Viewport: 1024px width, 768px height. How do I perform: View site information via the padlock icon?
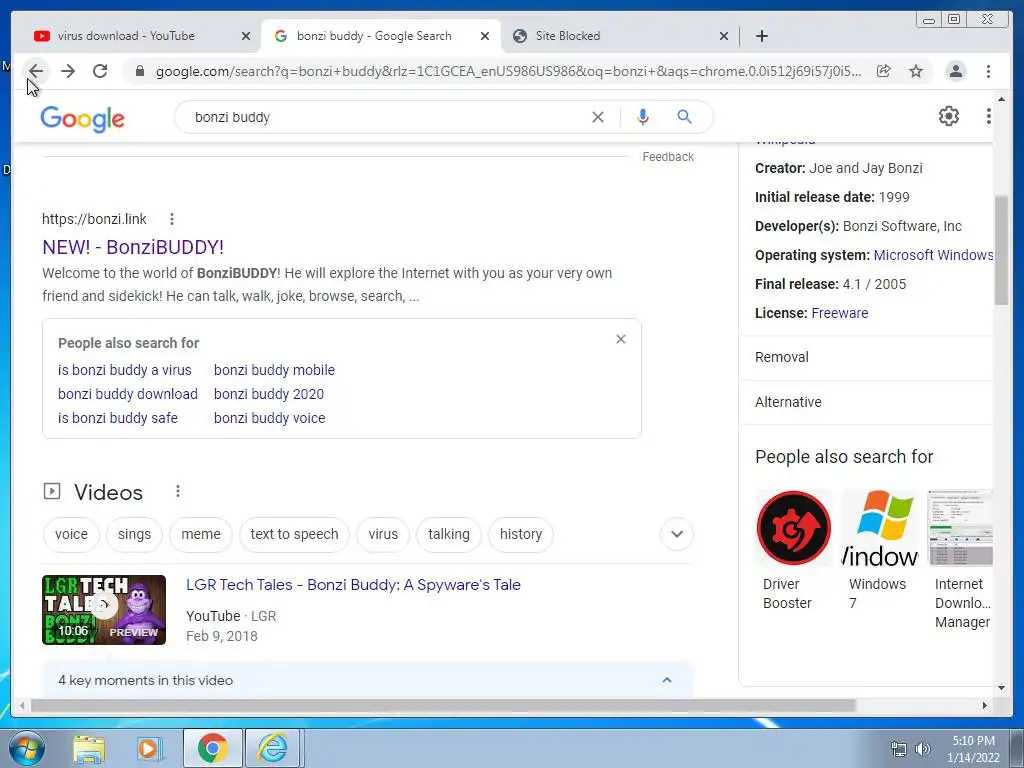139,71
